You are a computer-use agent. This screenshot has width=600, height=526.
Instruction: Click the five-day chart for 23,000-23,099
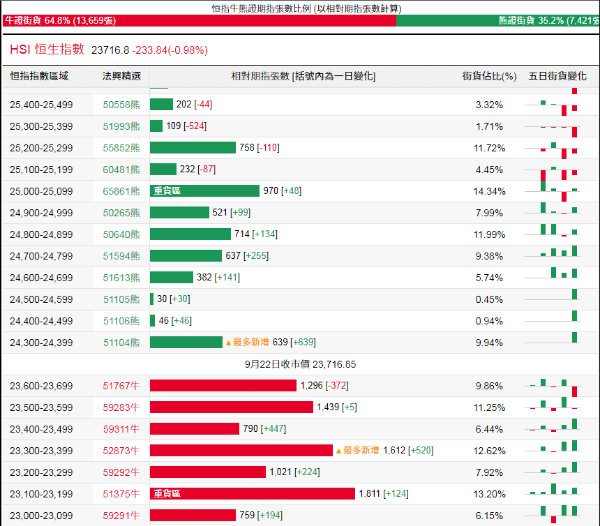[x=553, y=514]
